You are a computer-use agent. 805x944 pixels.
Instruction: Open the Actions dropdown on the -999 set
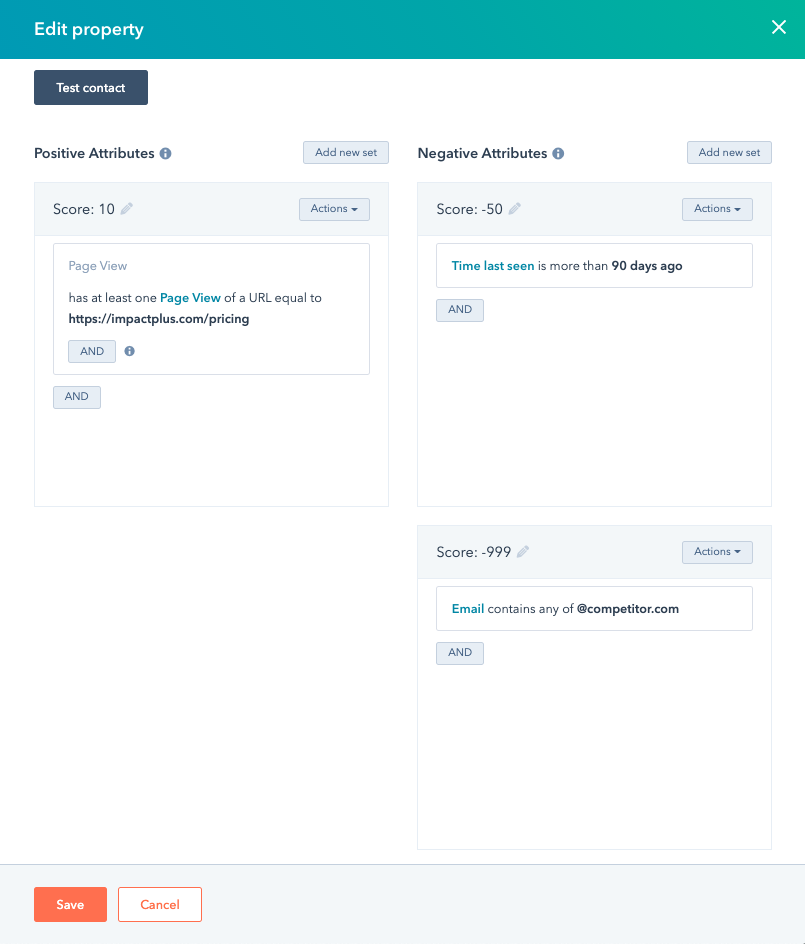[717, 551]
